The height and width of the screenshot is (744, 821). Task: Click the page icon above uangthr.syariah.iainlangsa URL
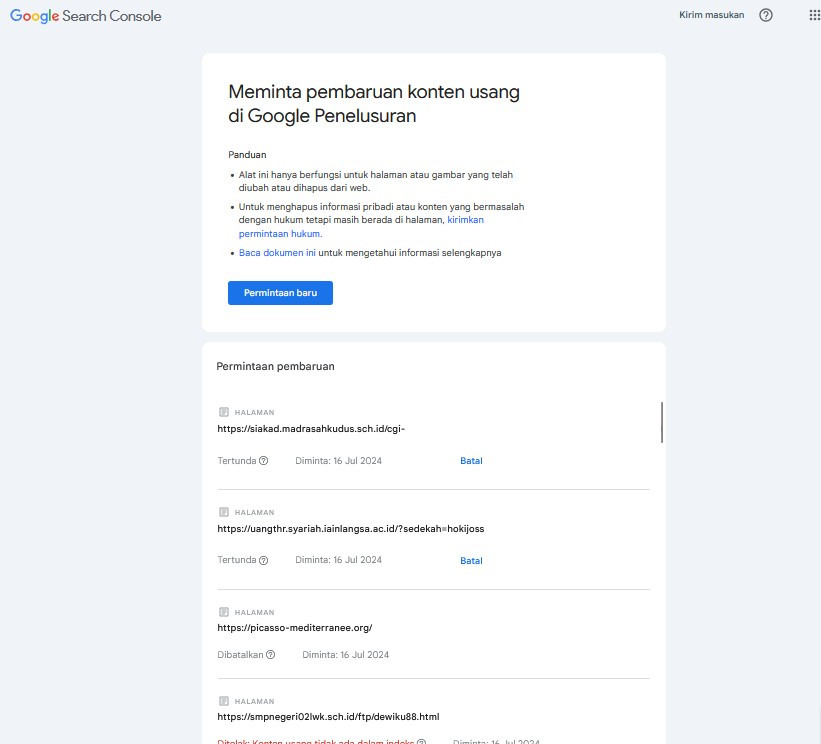click(x=224, y=512)
